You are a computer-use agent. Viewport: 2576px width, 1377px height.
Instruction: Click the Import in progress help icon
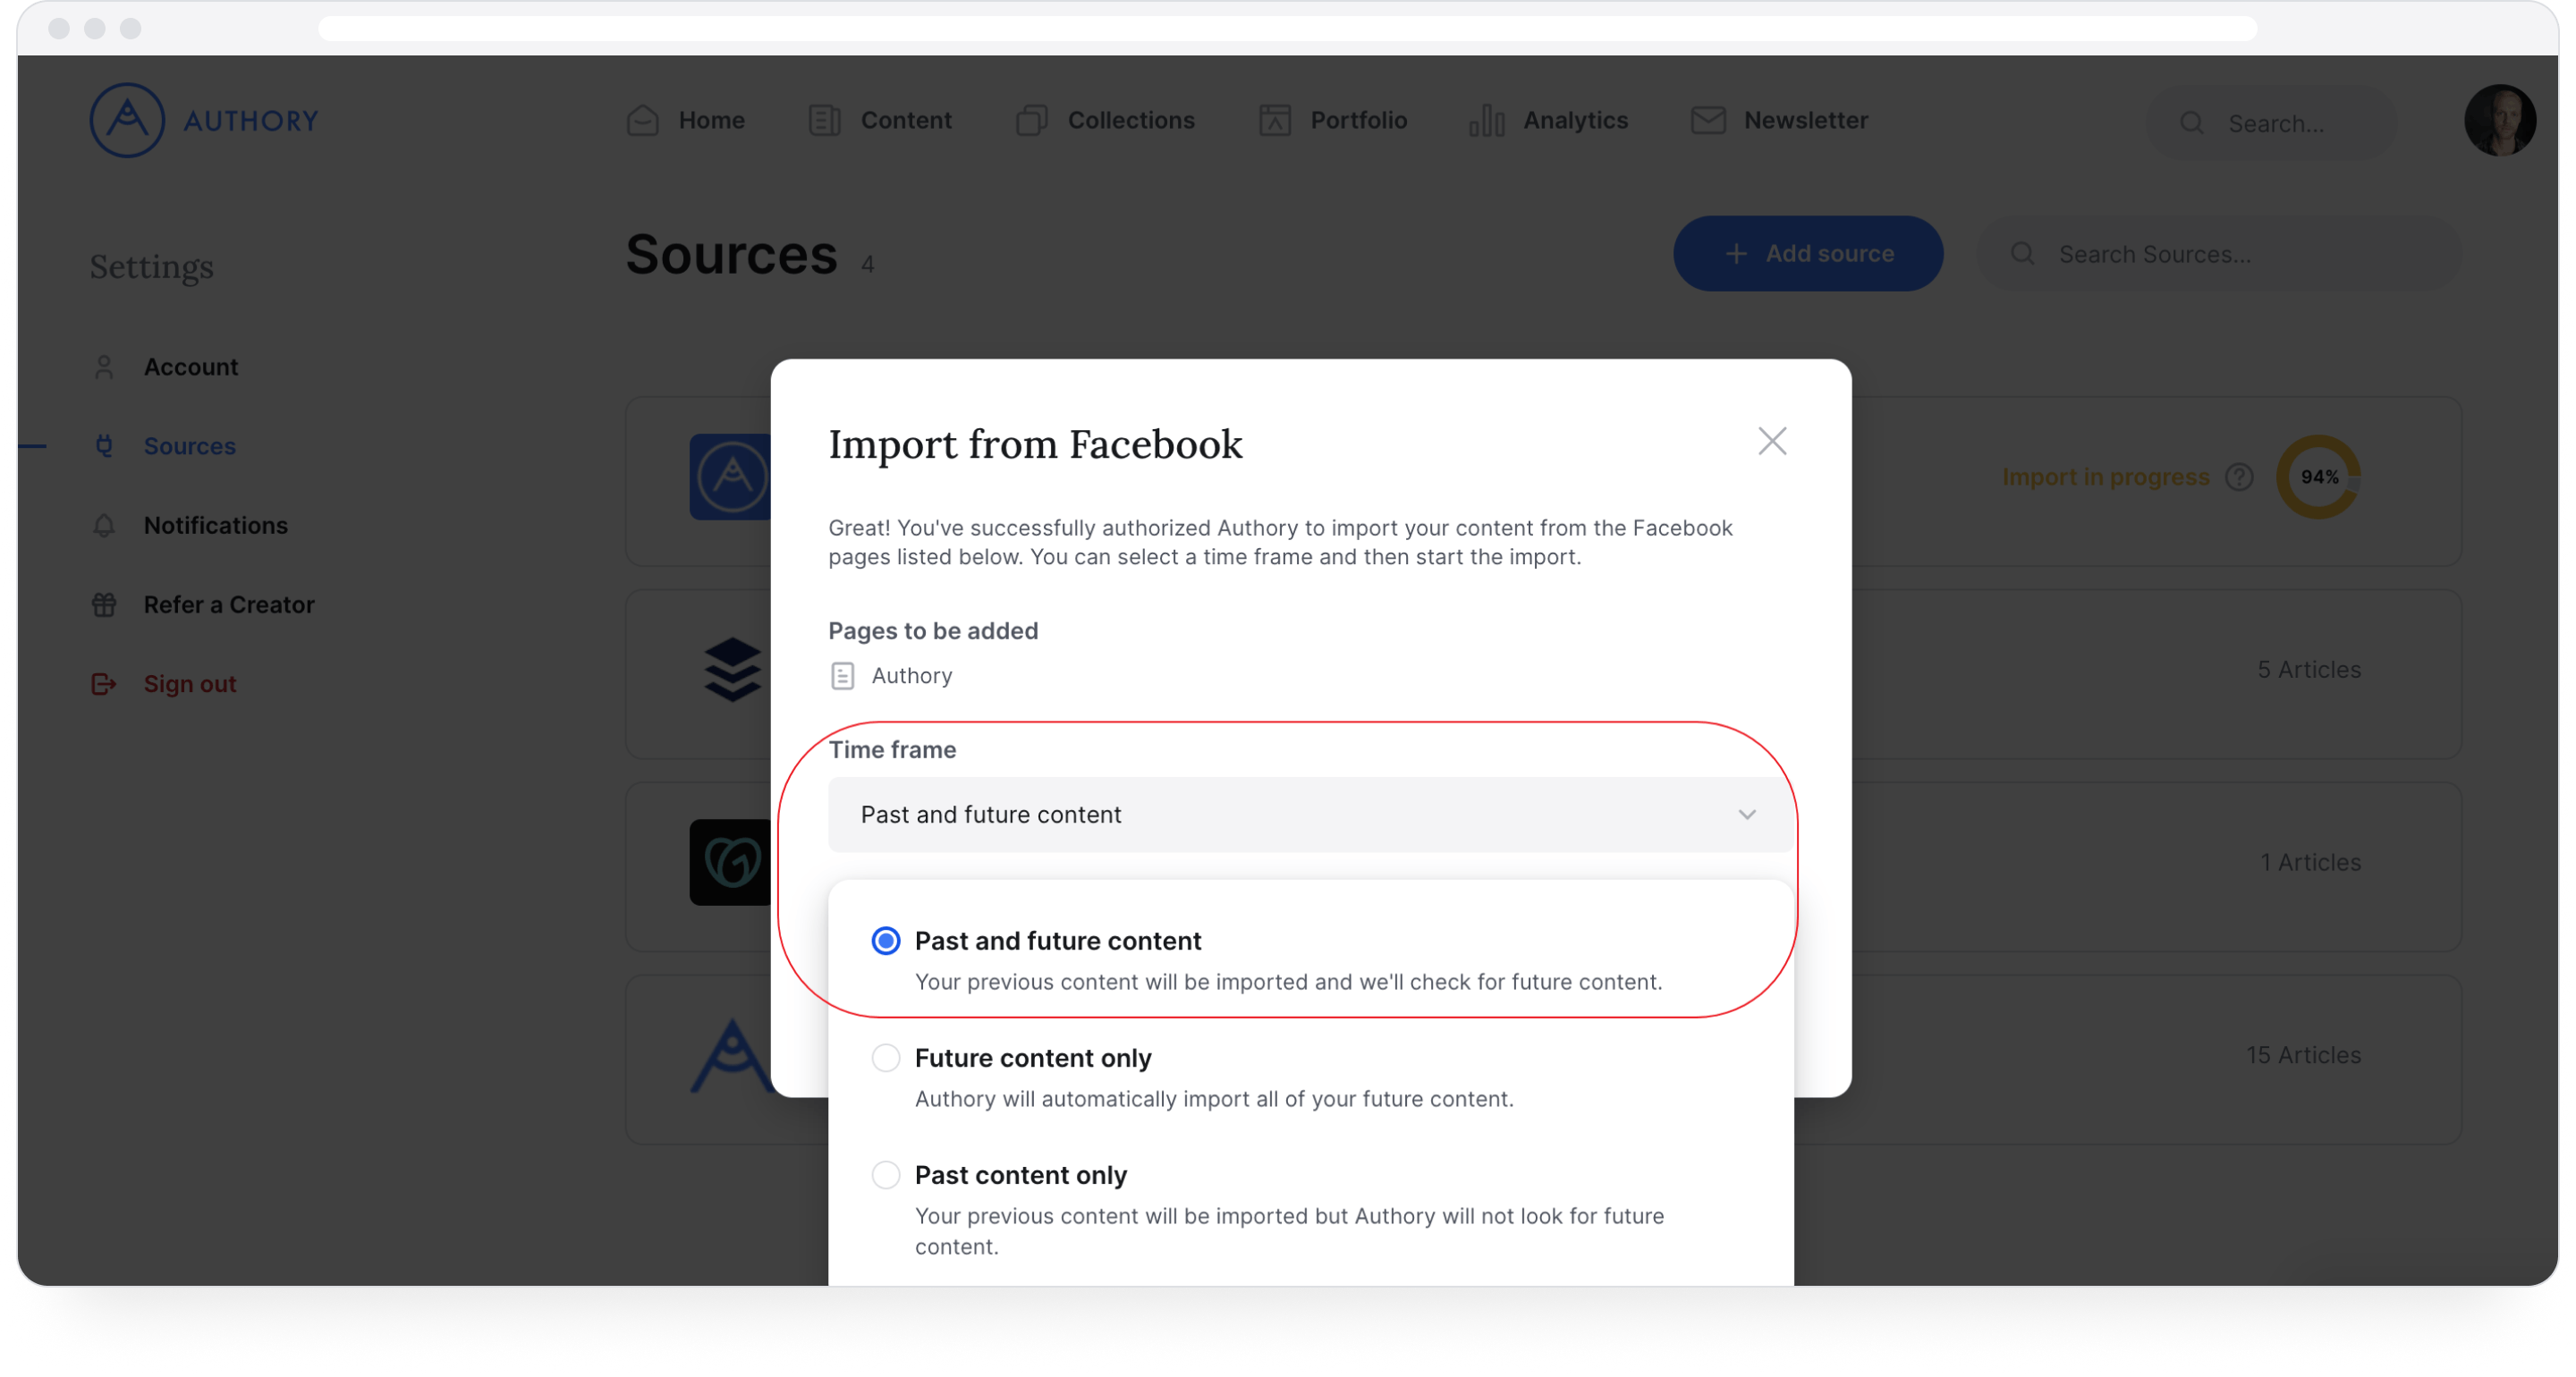pyautogui.click(x=2239, y=477)
